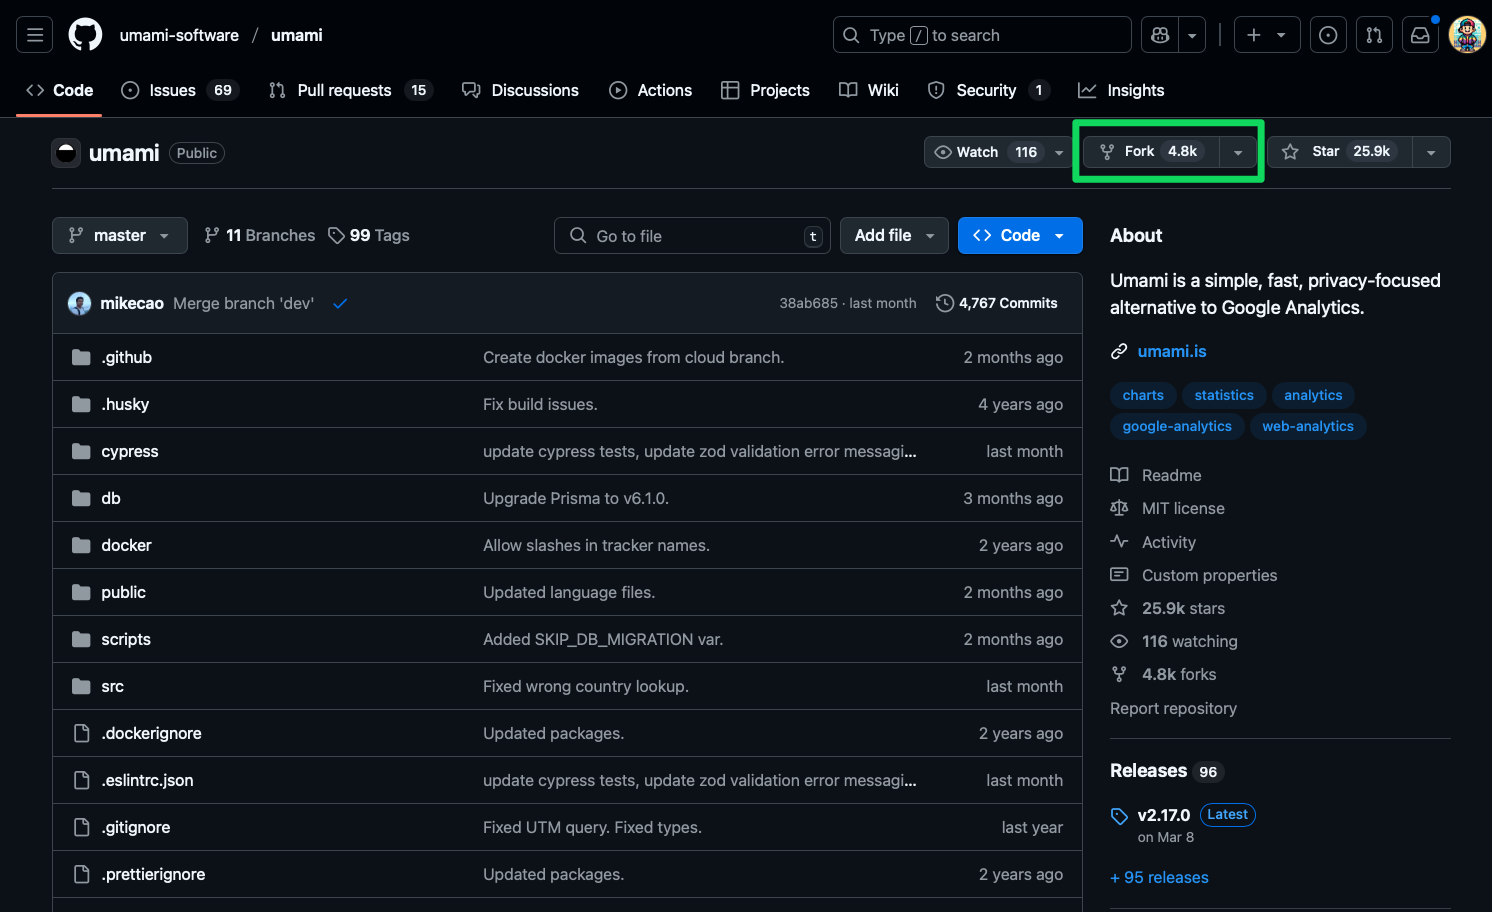
Task: Click mikecao's avatar image
Action: pos(79,303)
